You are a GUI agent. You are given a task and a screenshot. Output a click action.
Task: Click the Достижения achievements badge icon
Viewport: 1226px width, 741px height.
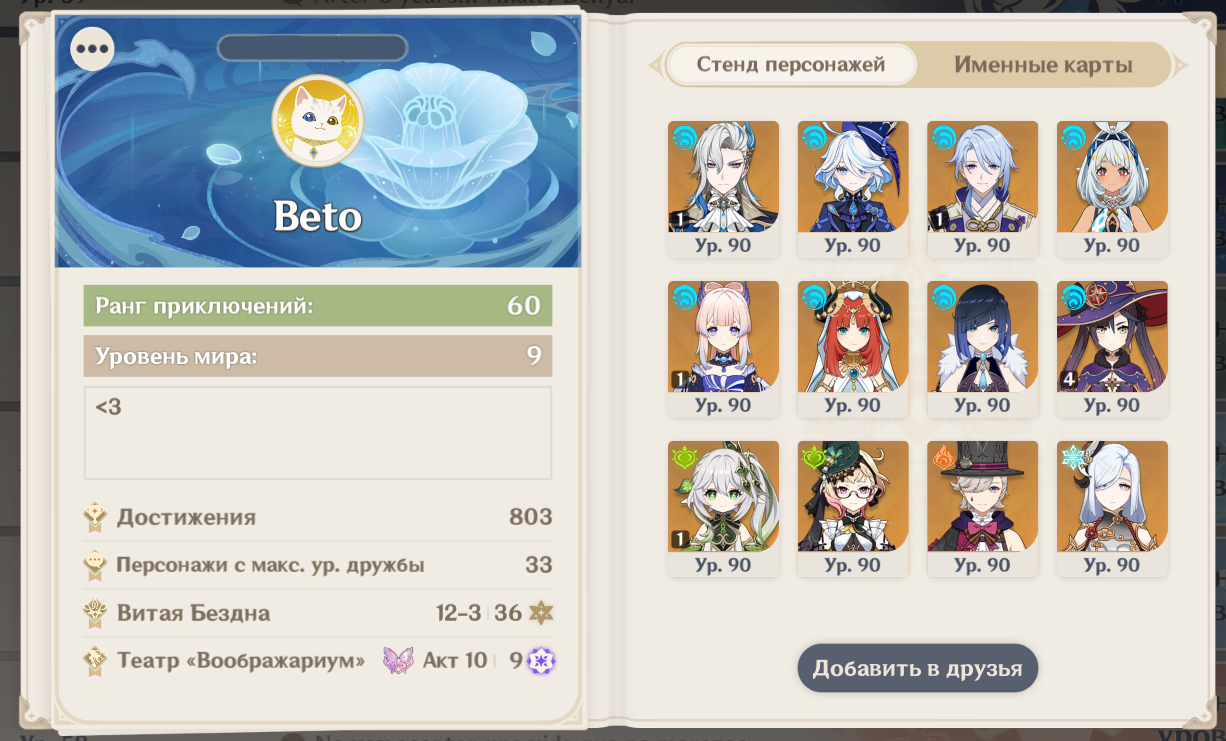[x=96, y=517]
